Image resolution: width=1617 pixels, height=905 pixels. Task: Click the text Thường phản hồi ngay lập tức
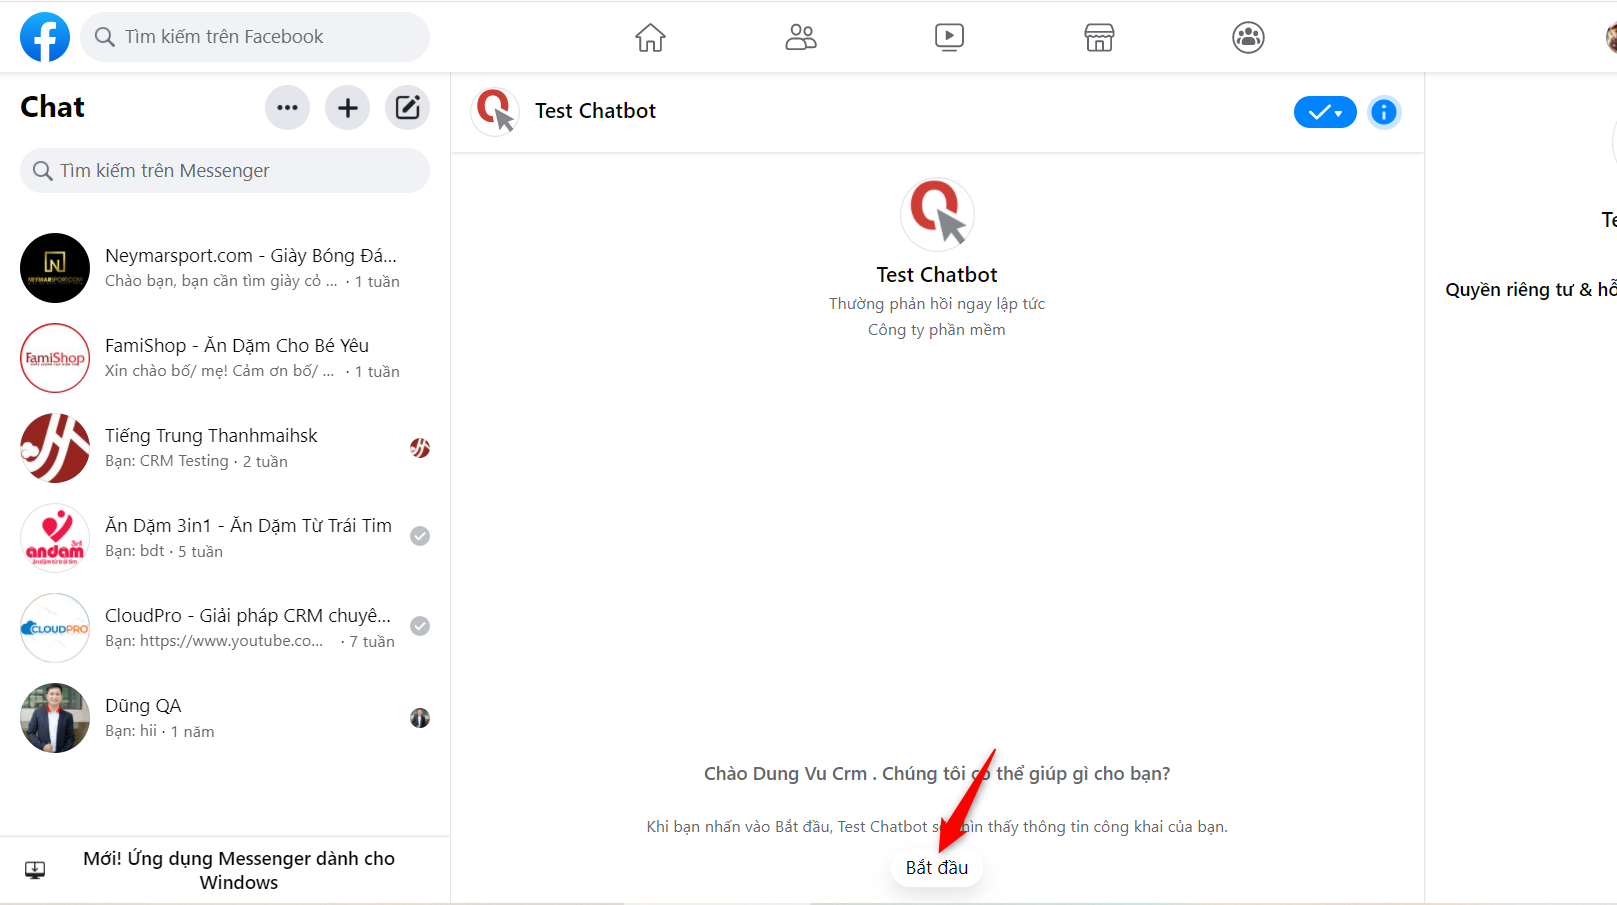(937, 304)
